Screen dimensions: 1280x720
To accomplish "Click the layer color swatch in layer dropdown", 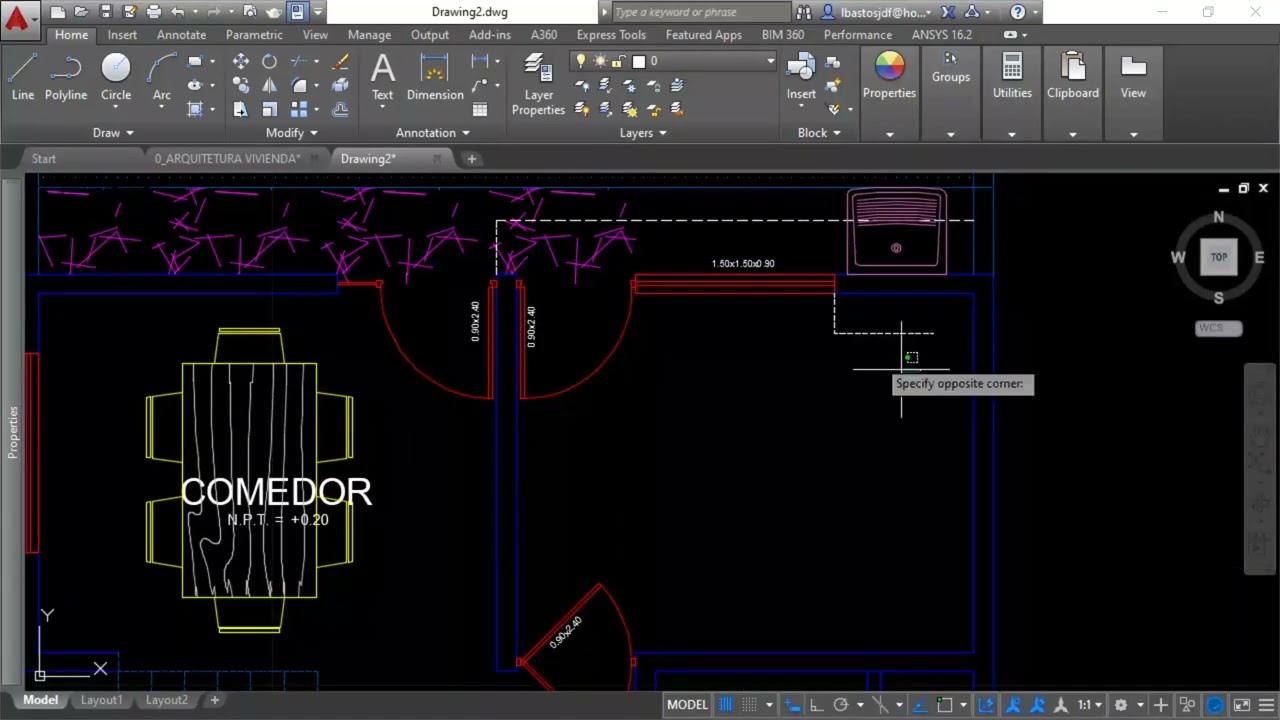I will click(639, 61).
